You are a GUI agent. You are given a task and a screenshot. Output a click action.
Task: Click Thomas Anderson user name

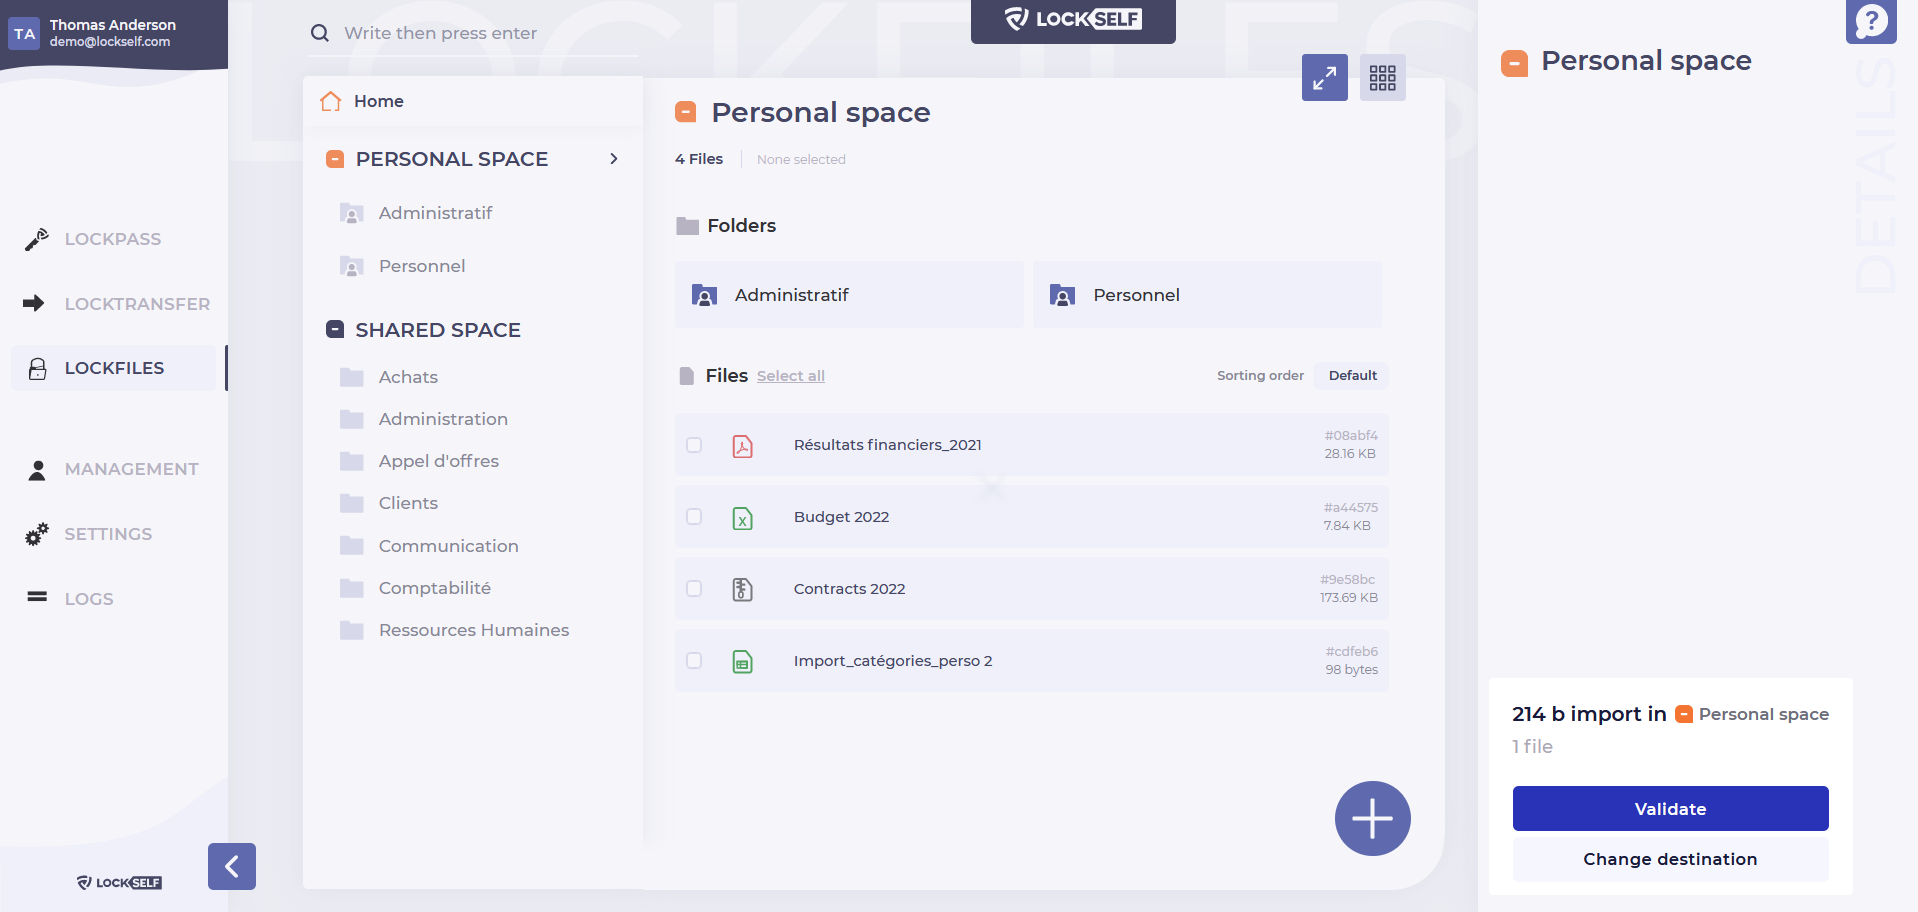pyautogui.click(x=113, y=25)
